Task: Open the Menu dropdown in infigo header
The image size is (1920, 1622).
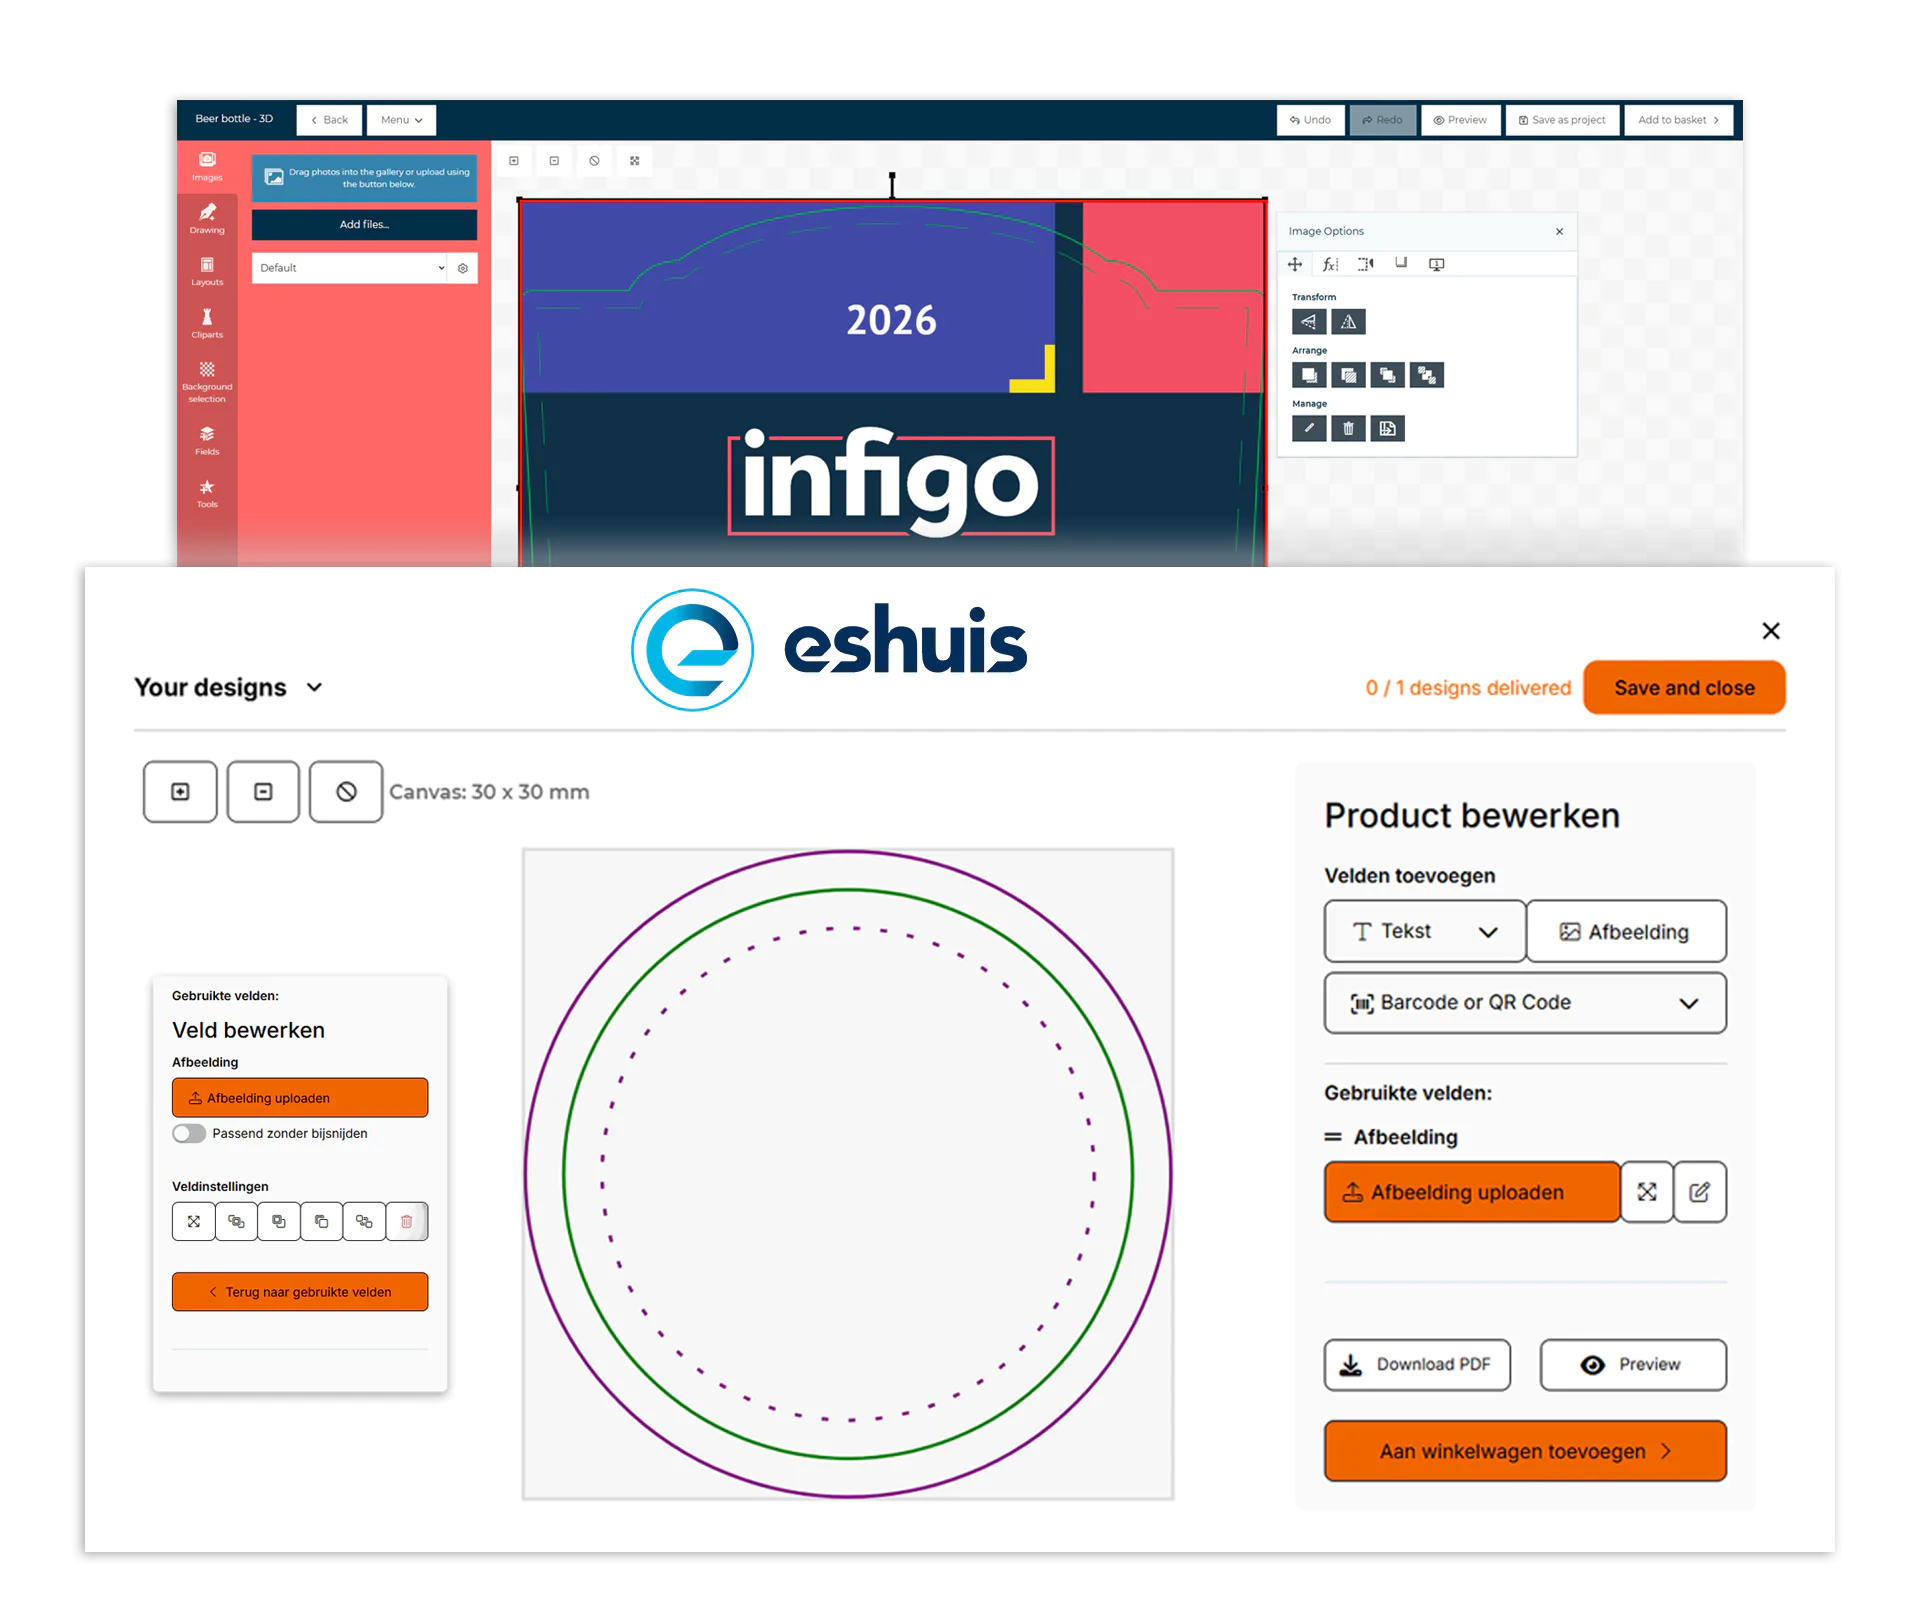Action: (401, 120)
